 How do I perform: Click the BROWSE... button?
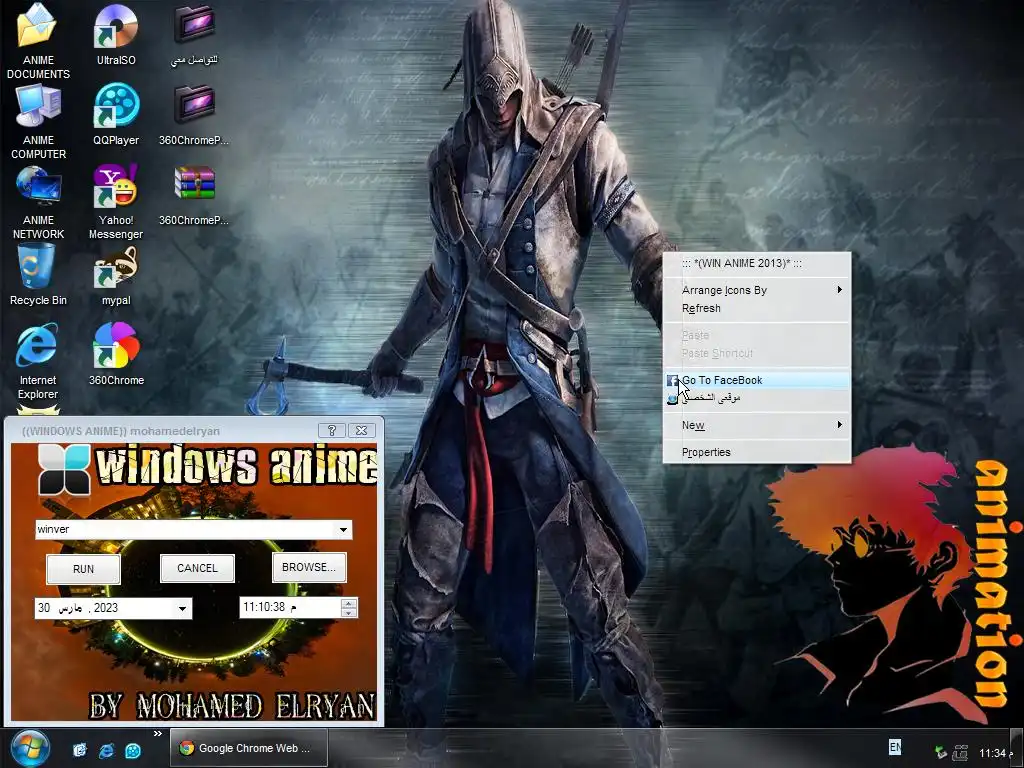pos(309,567)
